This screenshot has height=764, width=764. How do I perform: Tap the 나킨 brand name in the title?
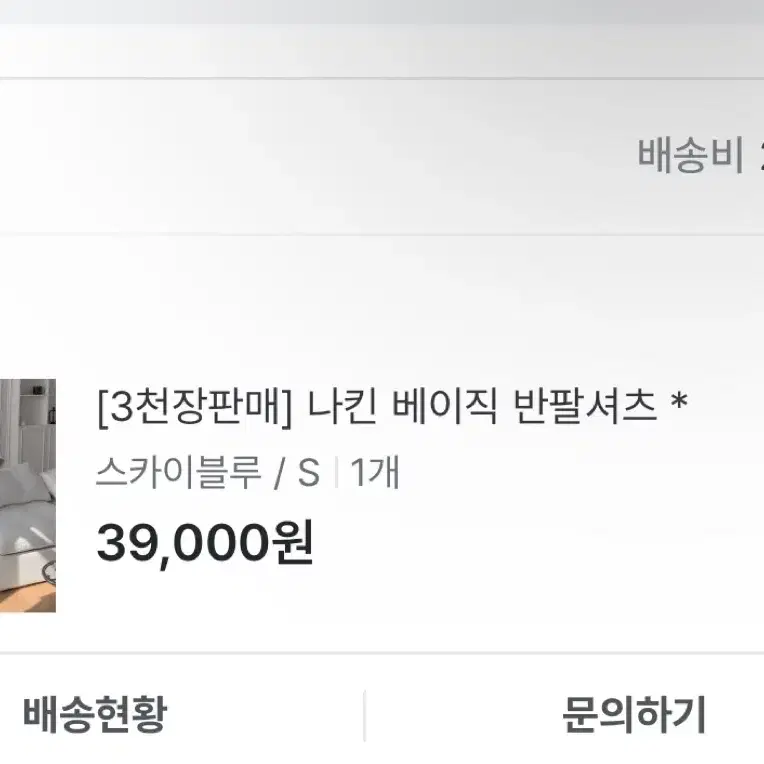click(x=342, y=407)
